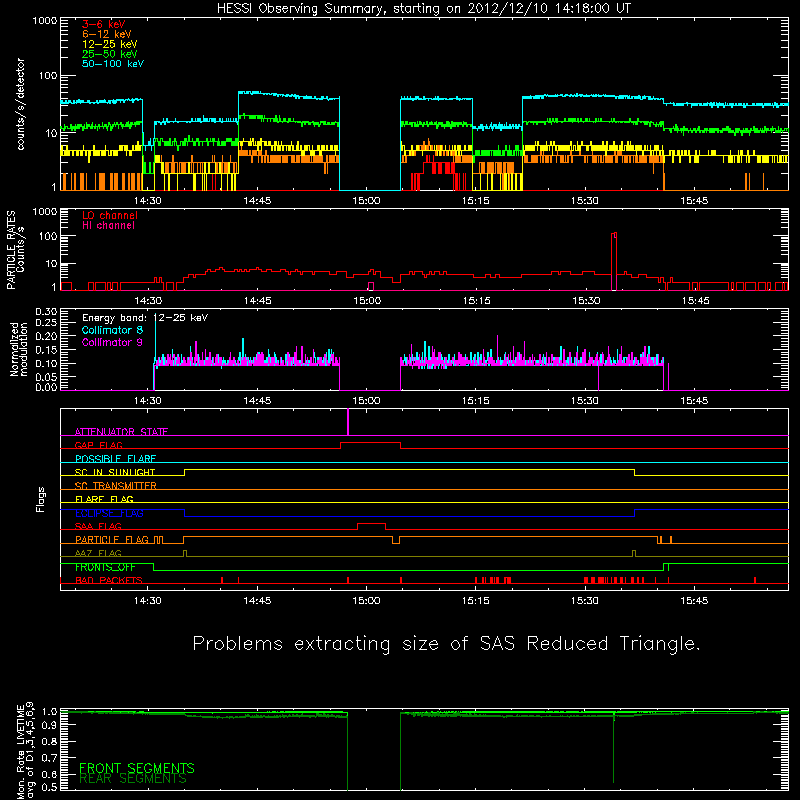The width and height of the screenshot is (800, 800).
Task: Click the 'HI channel' legend label
Action: (x=109, y=226)
